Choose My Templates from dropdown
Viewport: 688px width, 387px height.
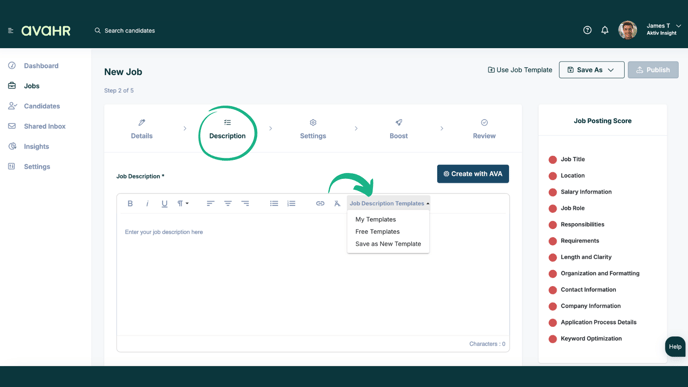(376, 219)
